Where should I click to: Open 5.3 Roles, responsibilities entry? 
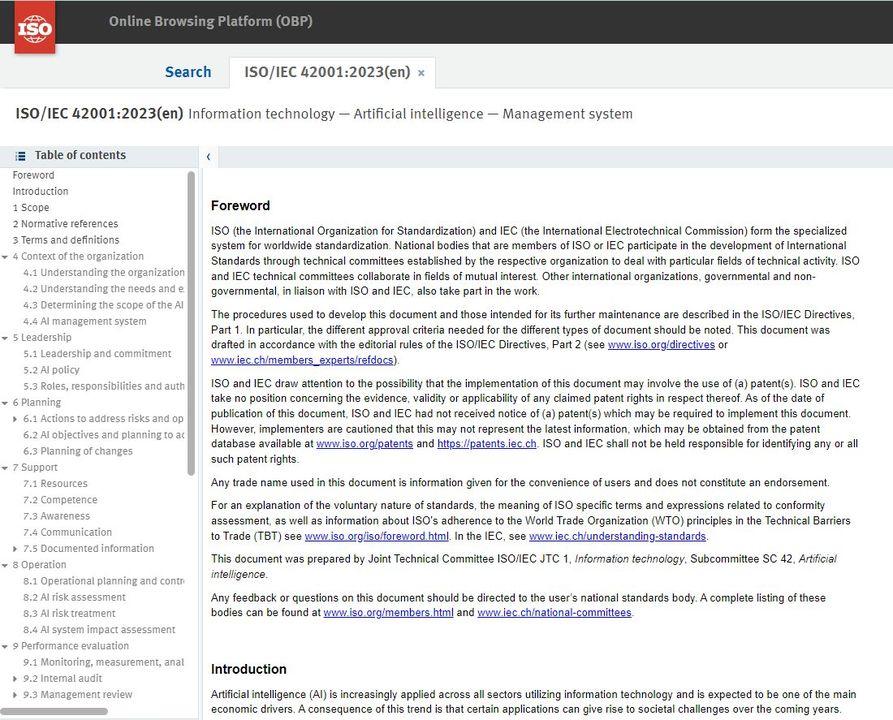pyautogui.click(x=104, y=386)
